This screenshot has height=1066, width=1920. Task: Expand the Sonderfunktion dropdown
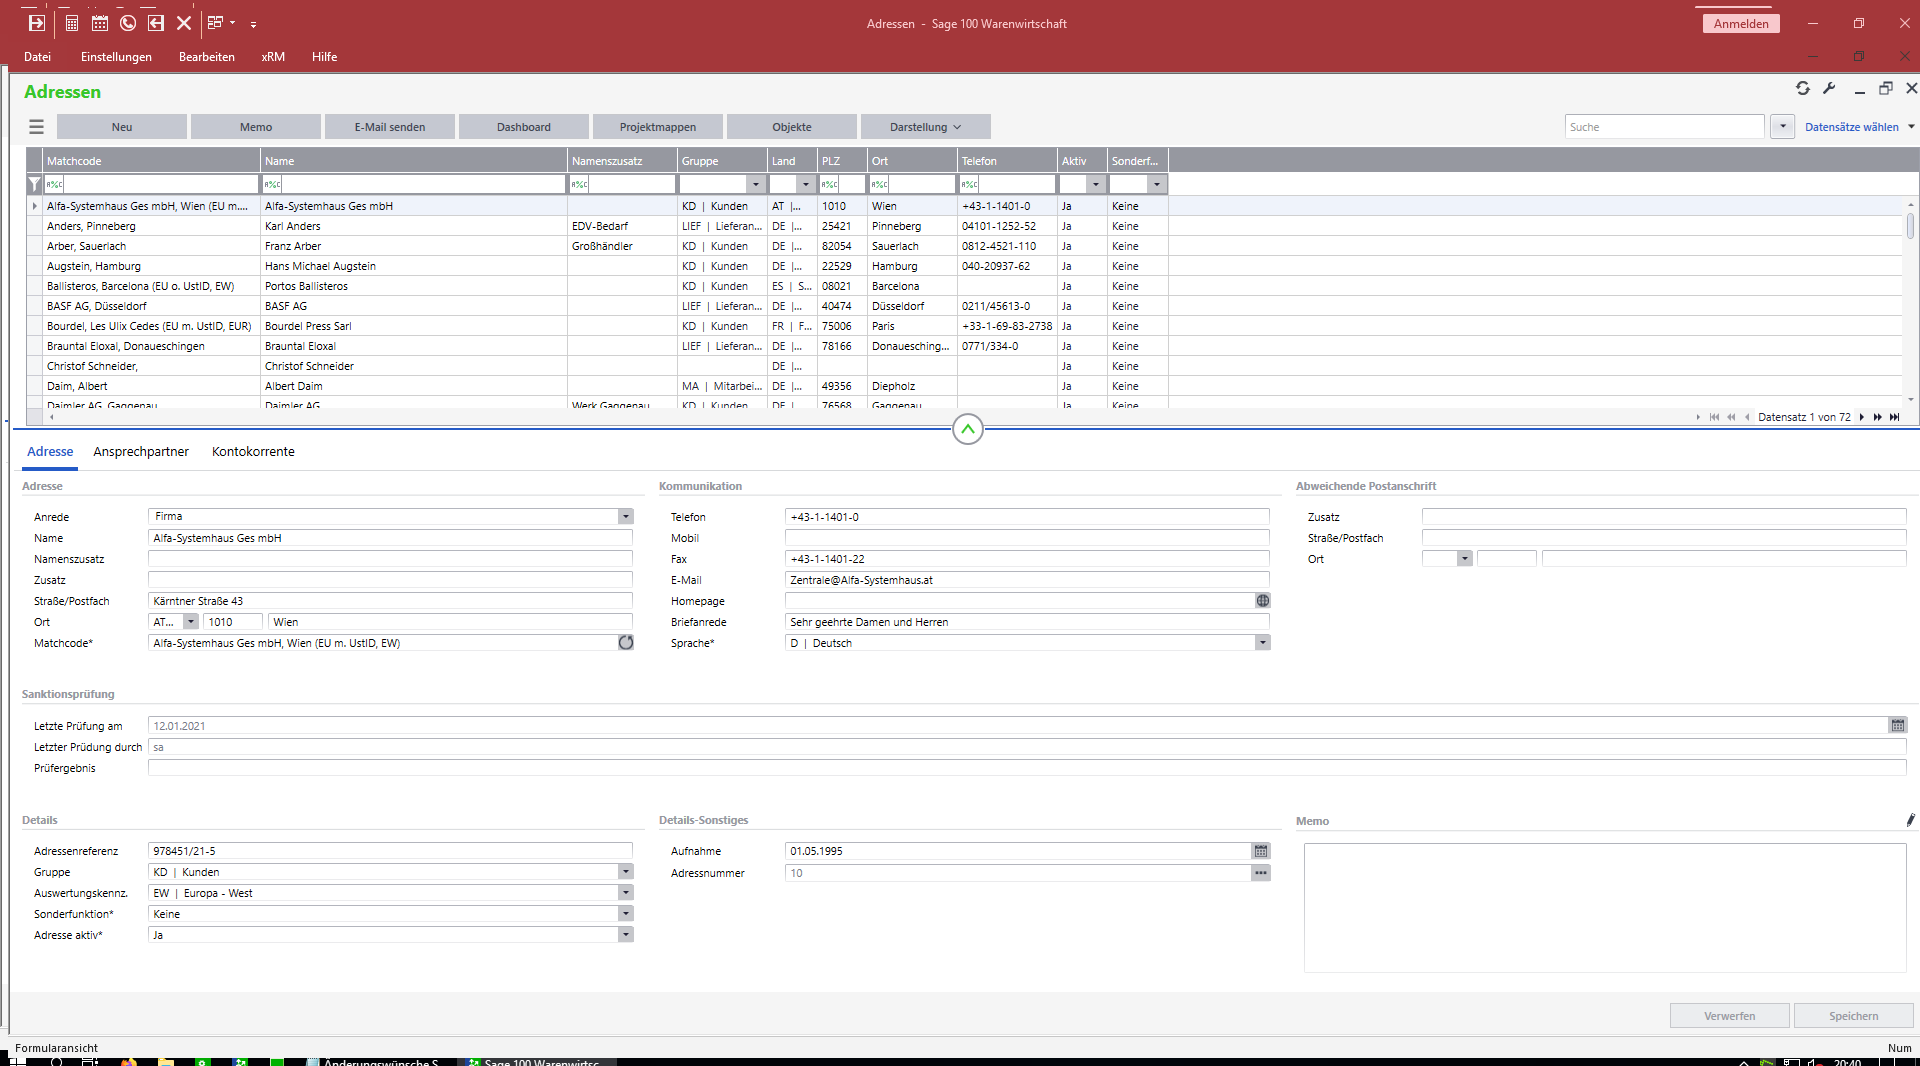tap(626, 914)
